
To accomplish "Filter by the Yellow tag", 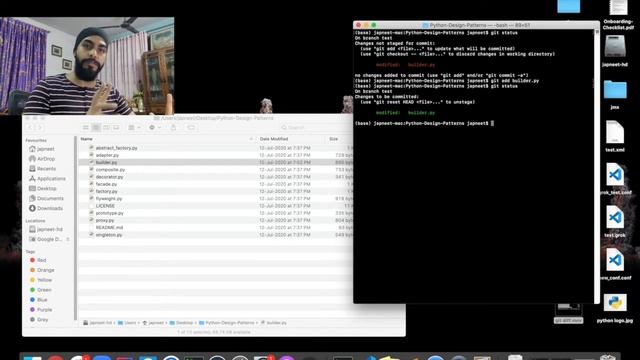I will pos(41,280).
